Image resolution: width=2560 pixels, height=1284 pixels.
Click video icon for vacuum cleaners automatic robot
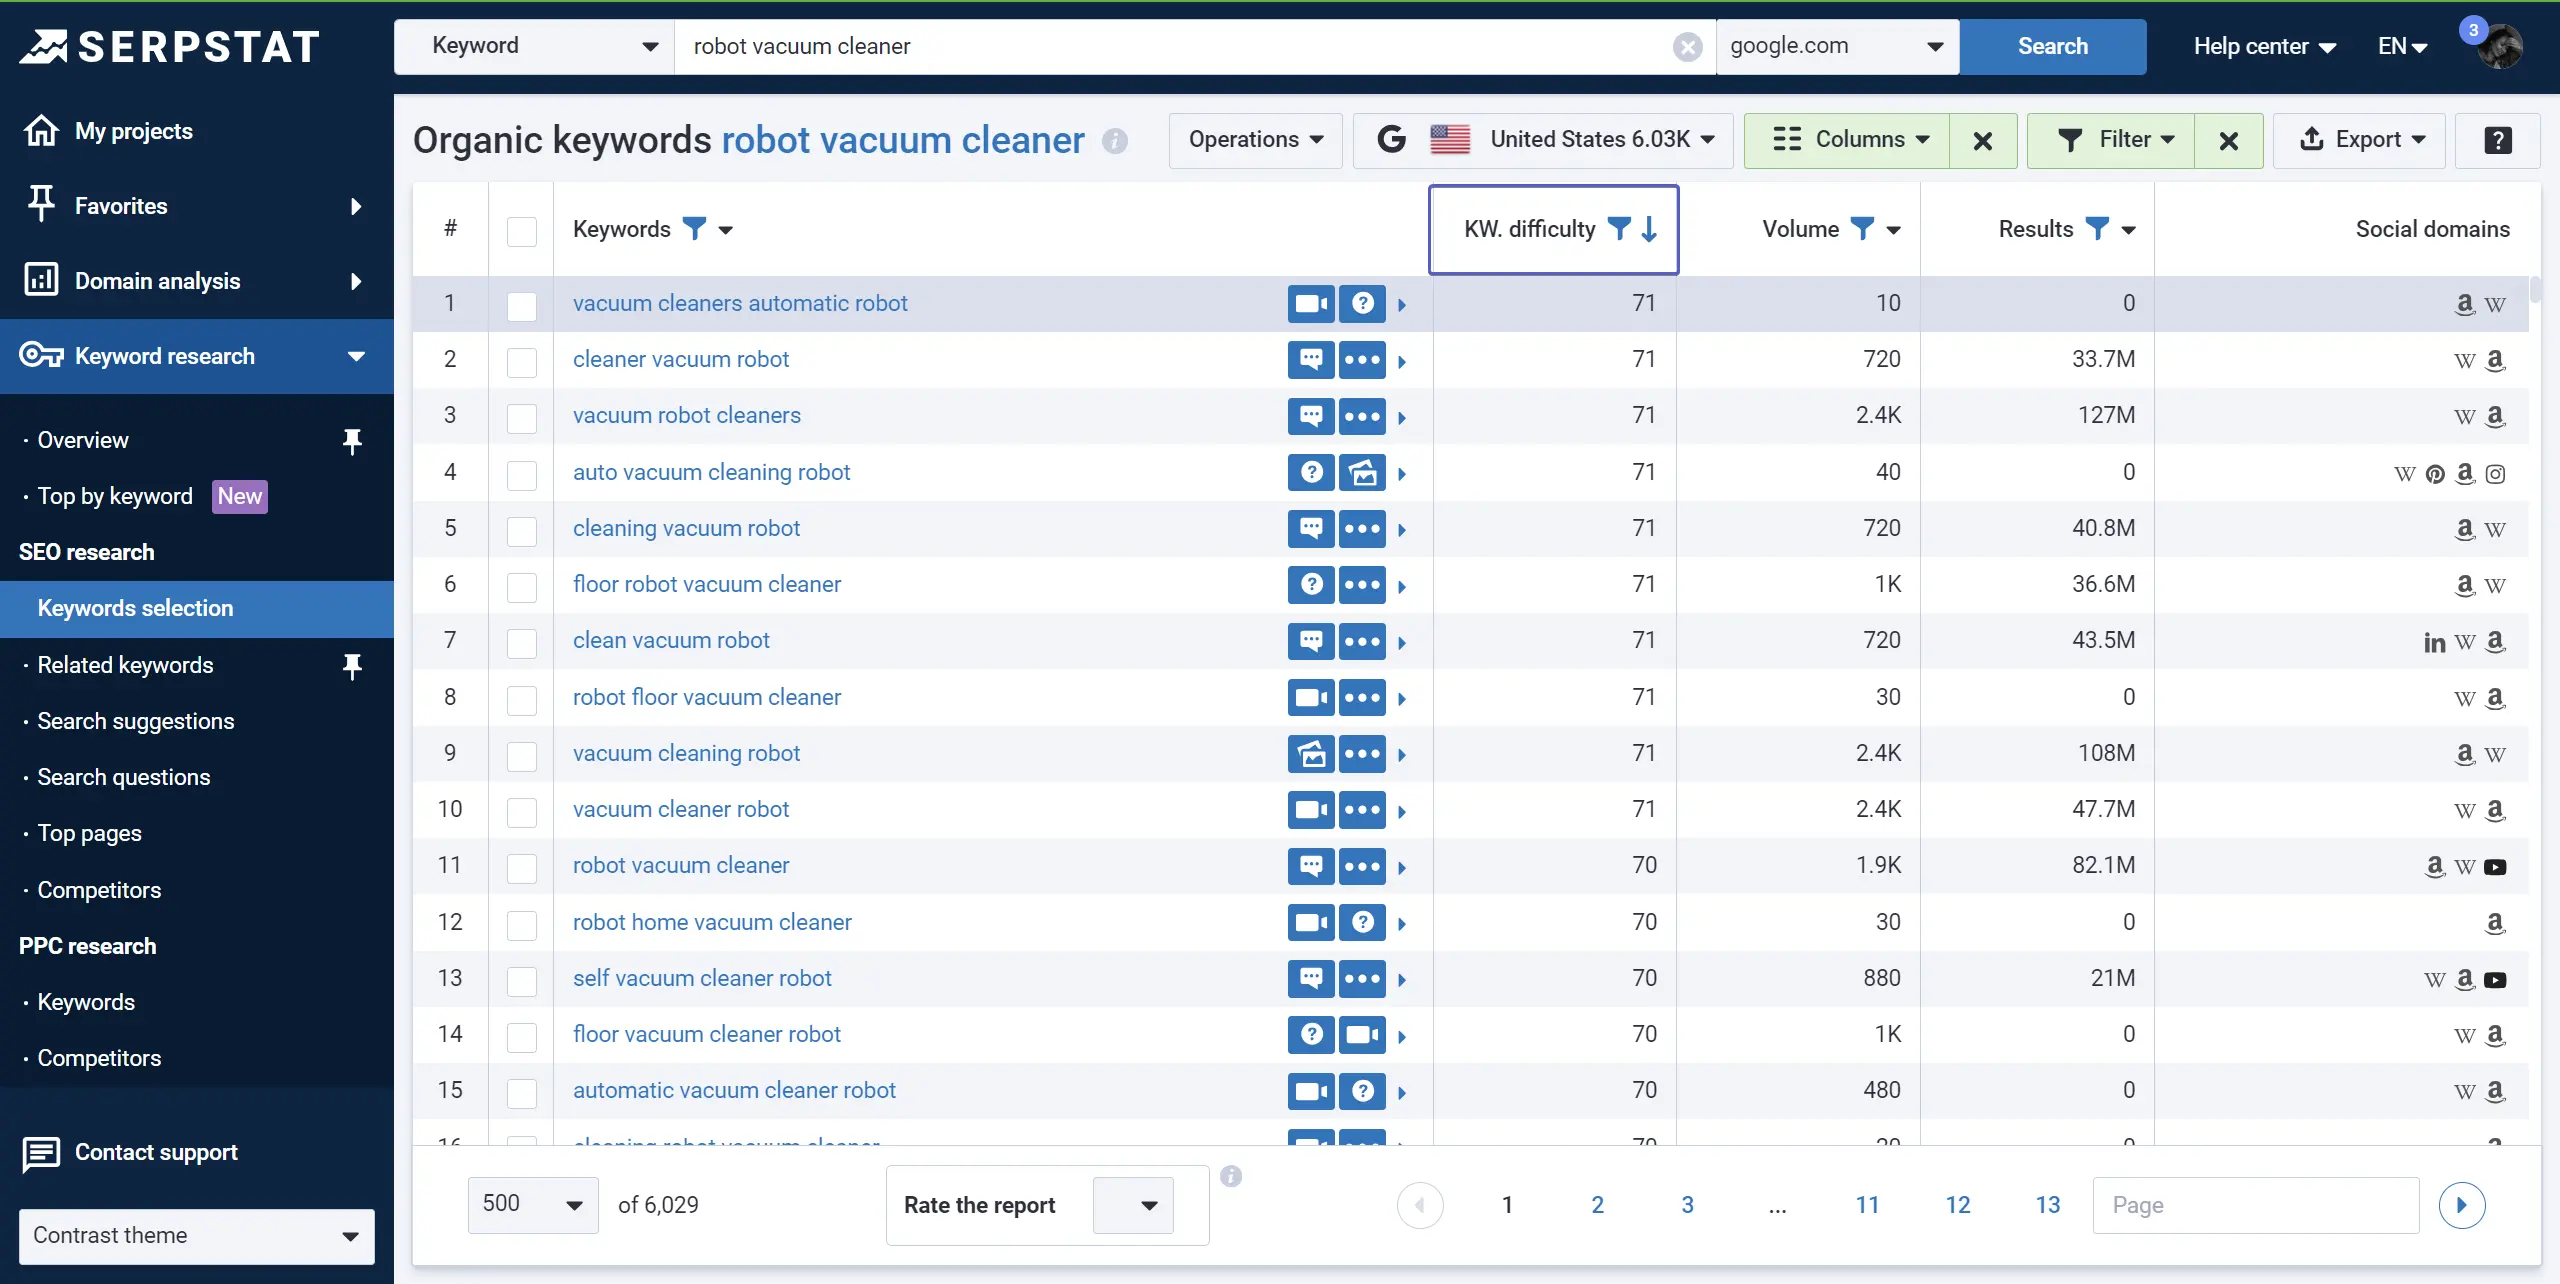[x=1311, y=303]
